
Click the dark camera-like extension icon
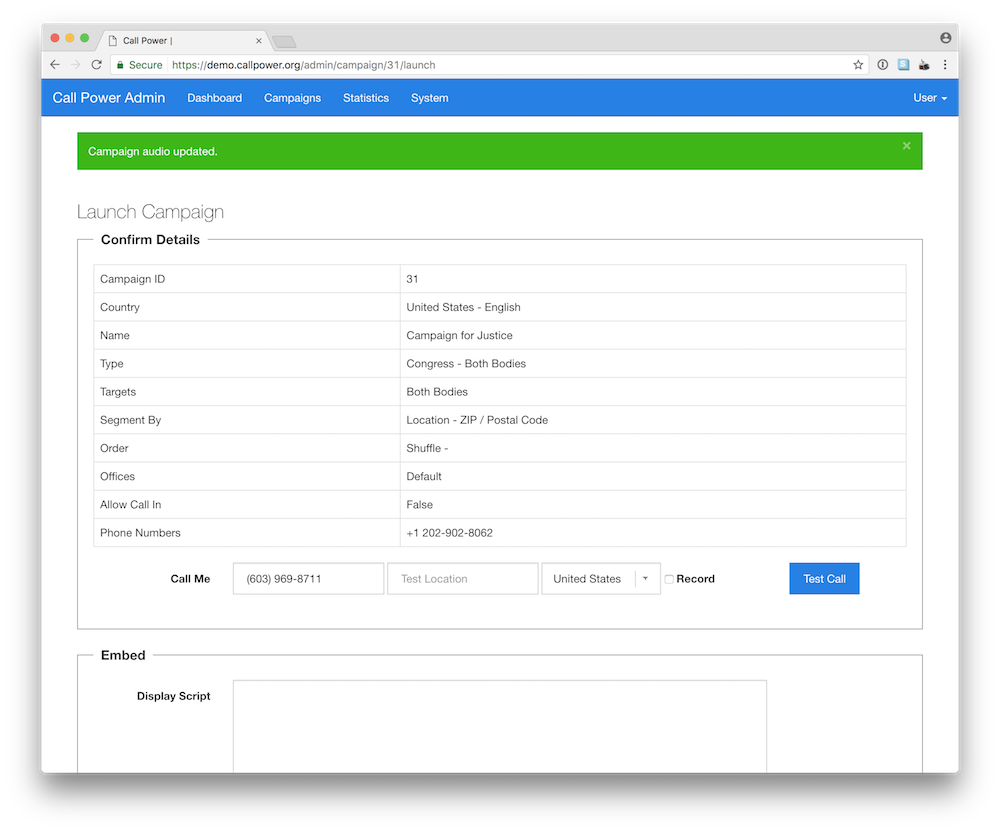tap(924, 65)
